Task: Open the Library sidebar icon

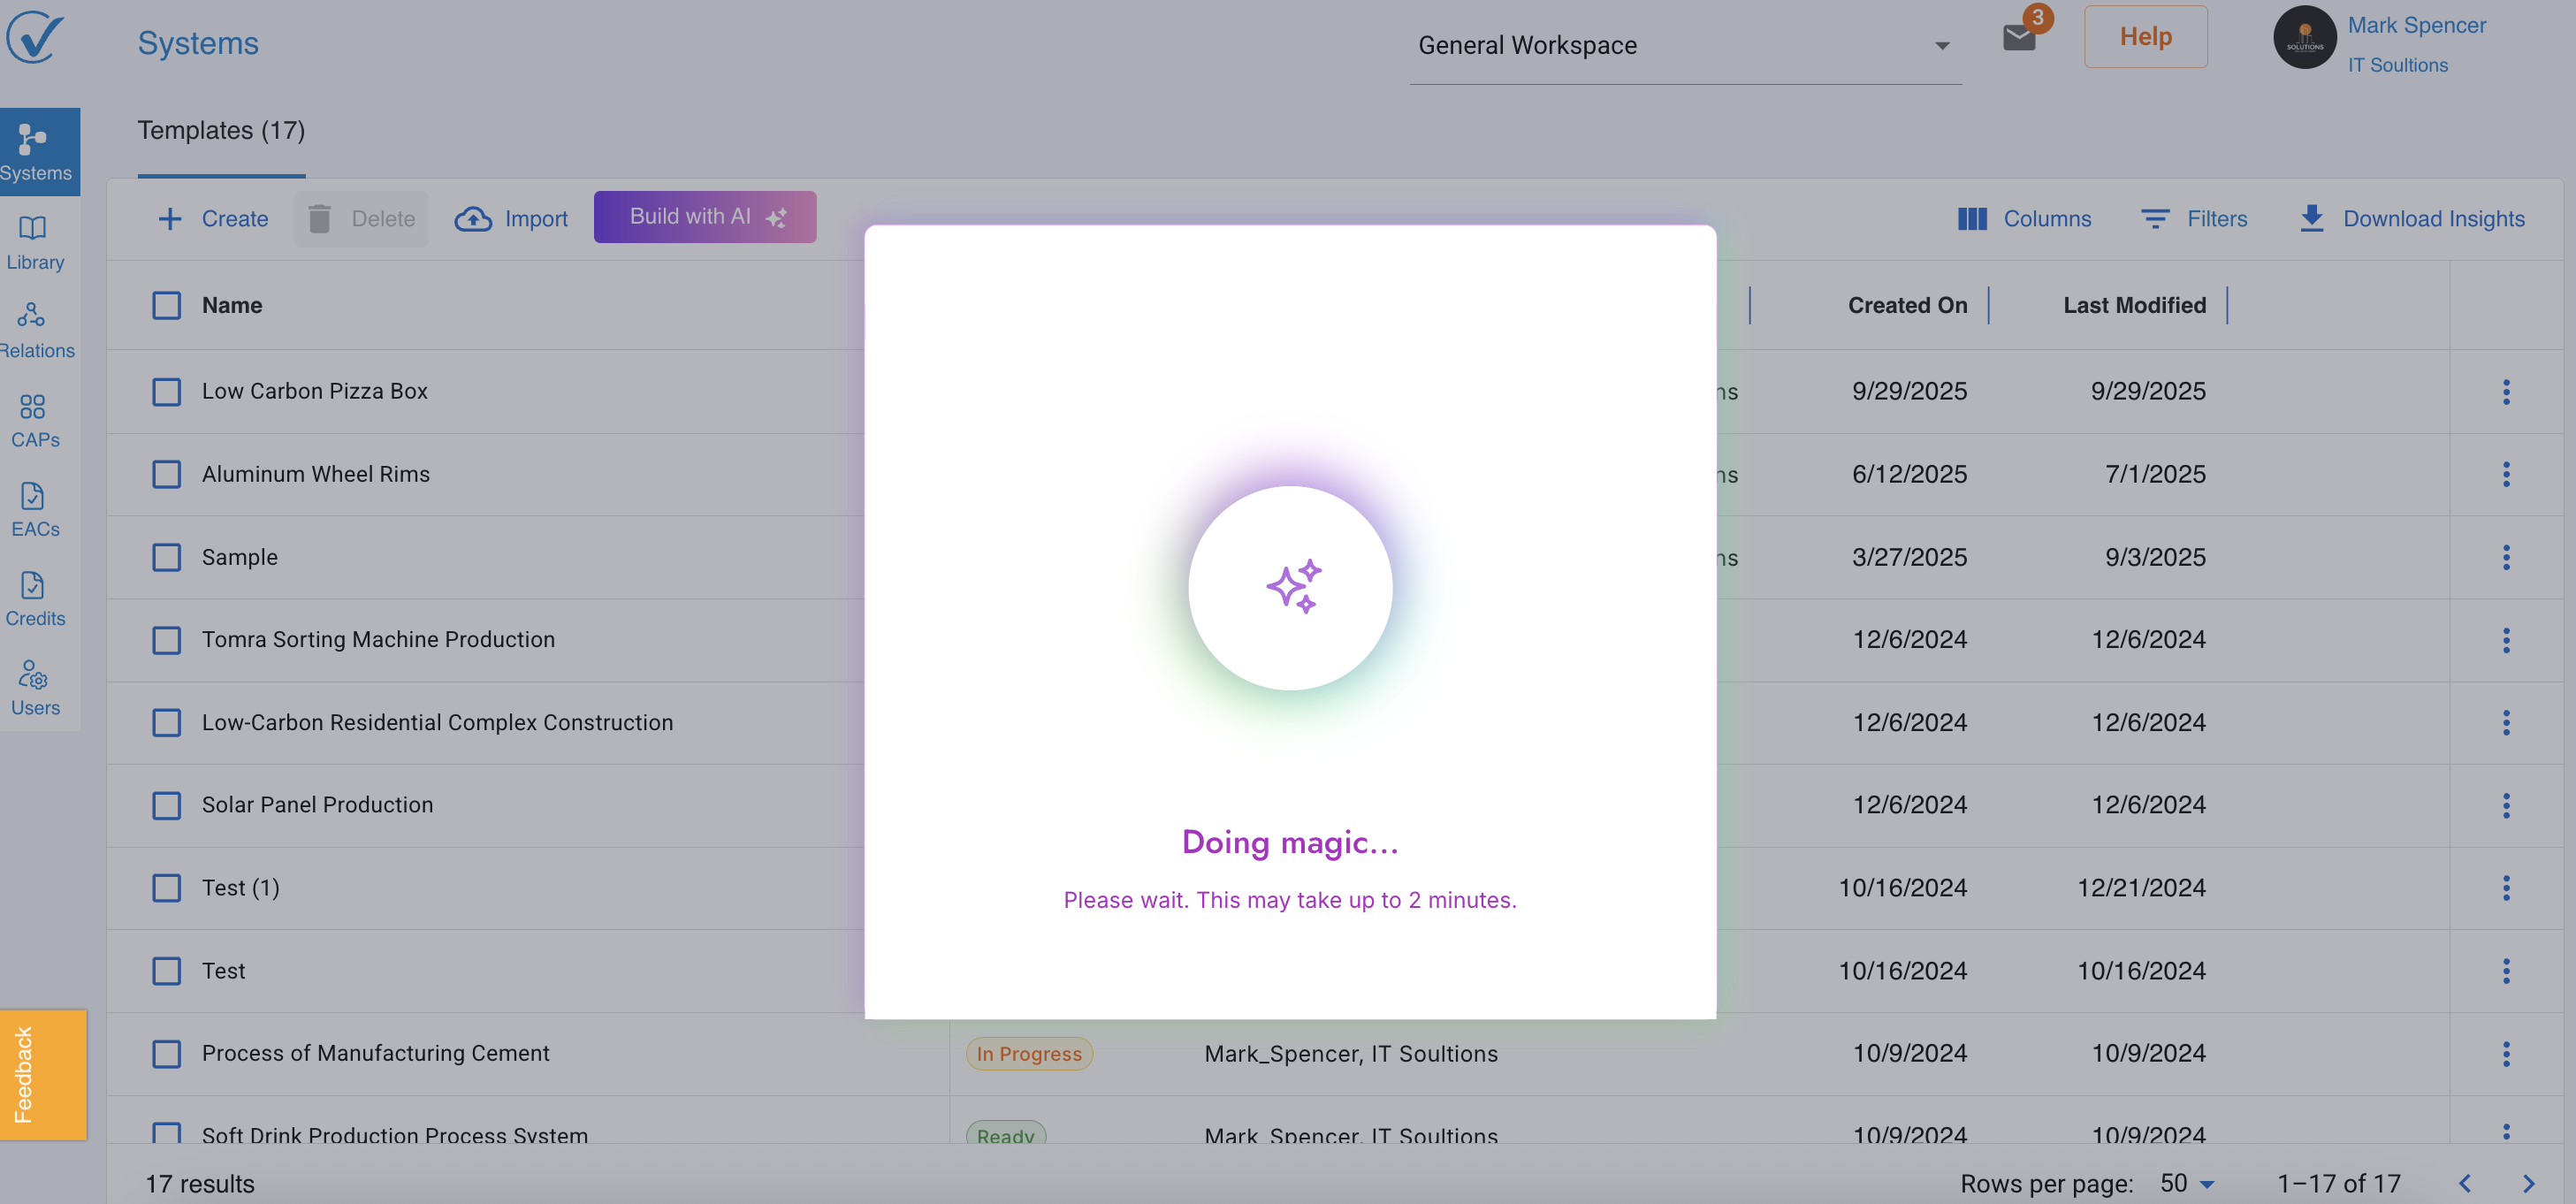Action: click(35, 241)
